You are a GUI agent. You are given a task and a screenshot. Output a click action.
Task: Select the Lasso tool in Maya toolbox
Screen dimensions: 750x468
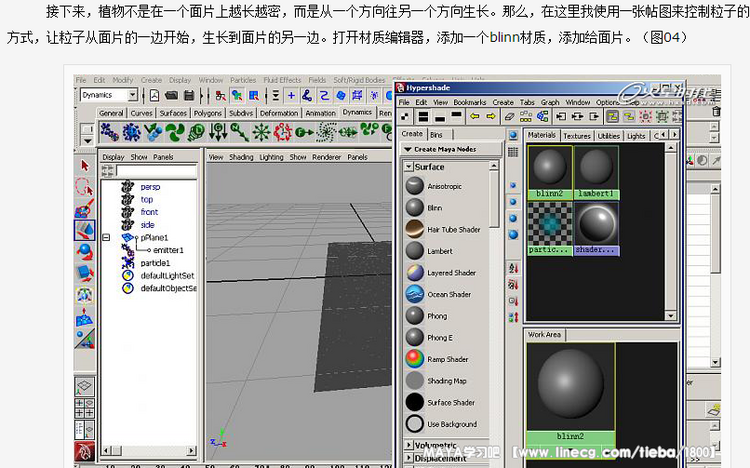(x=85, y=187)
